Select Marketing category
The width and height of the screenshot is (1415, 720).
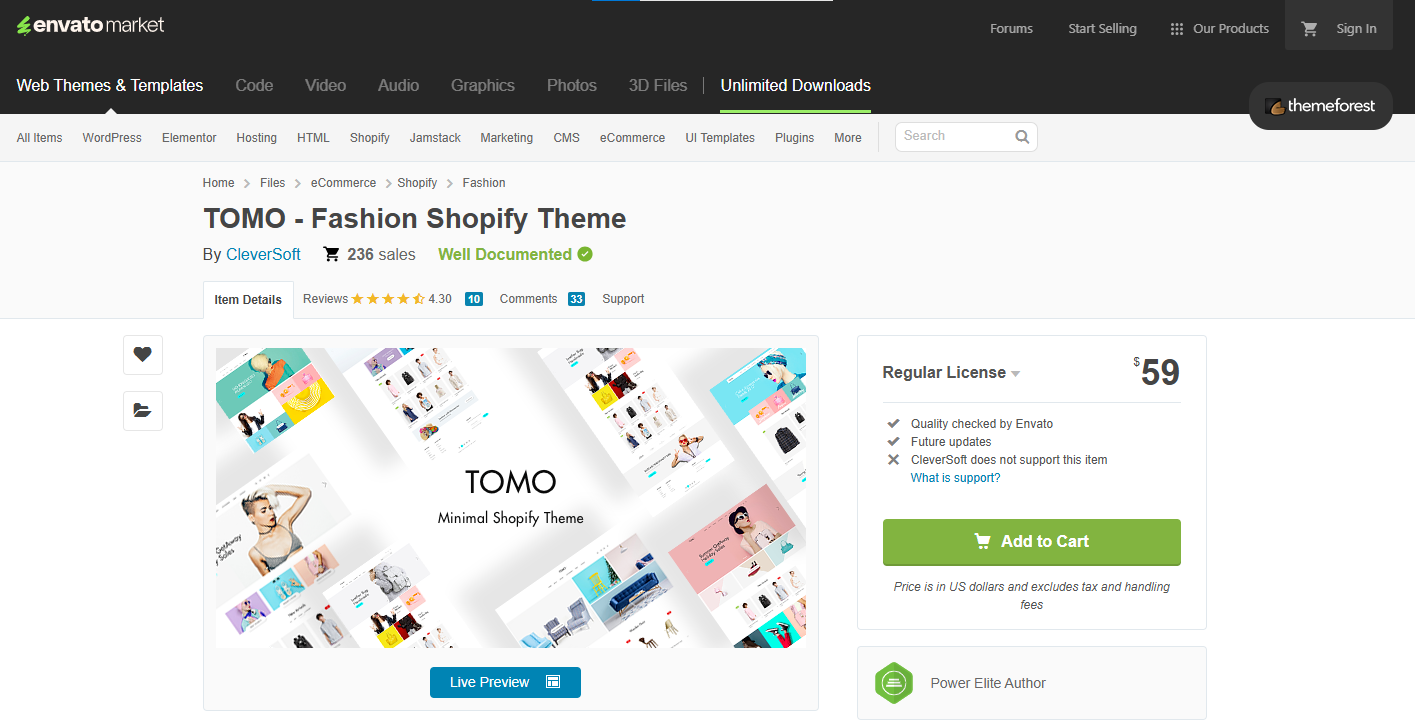[x=506, y=138]
